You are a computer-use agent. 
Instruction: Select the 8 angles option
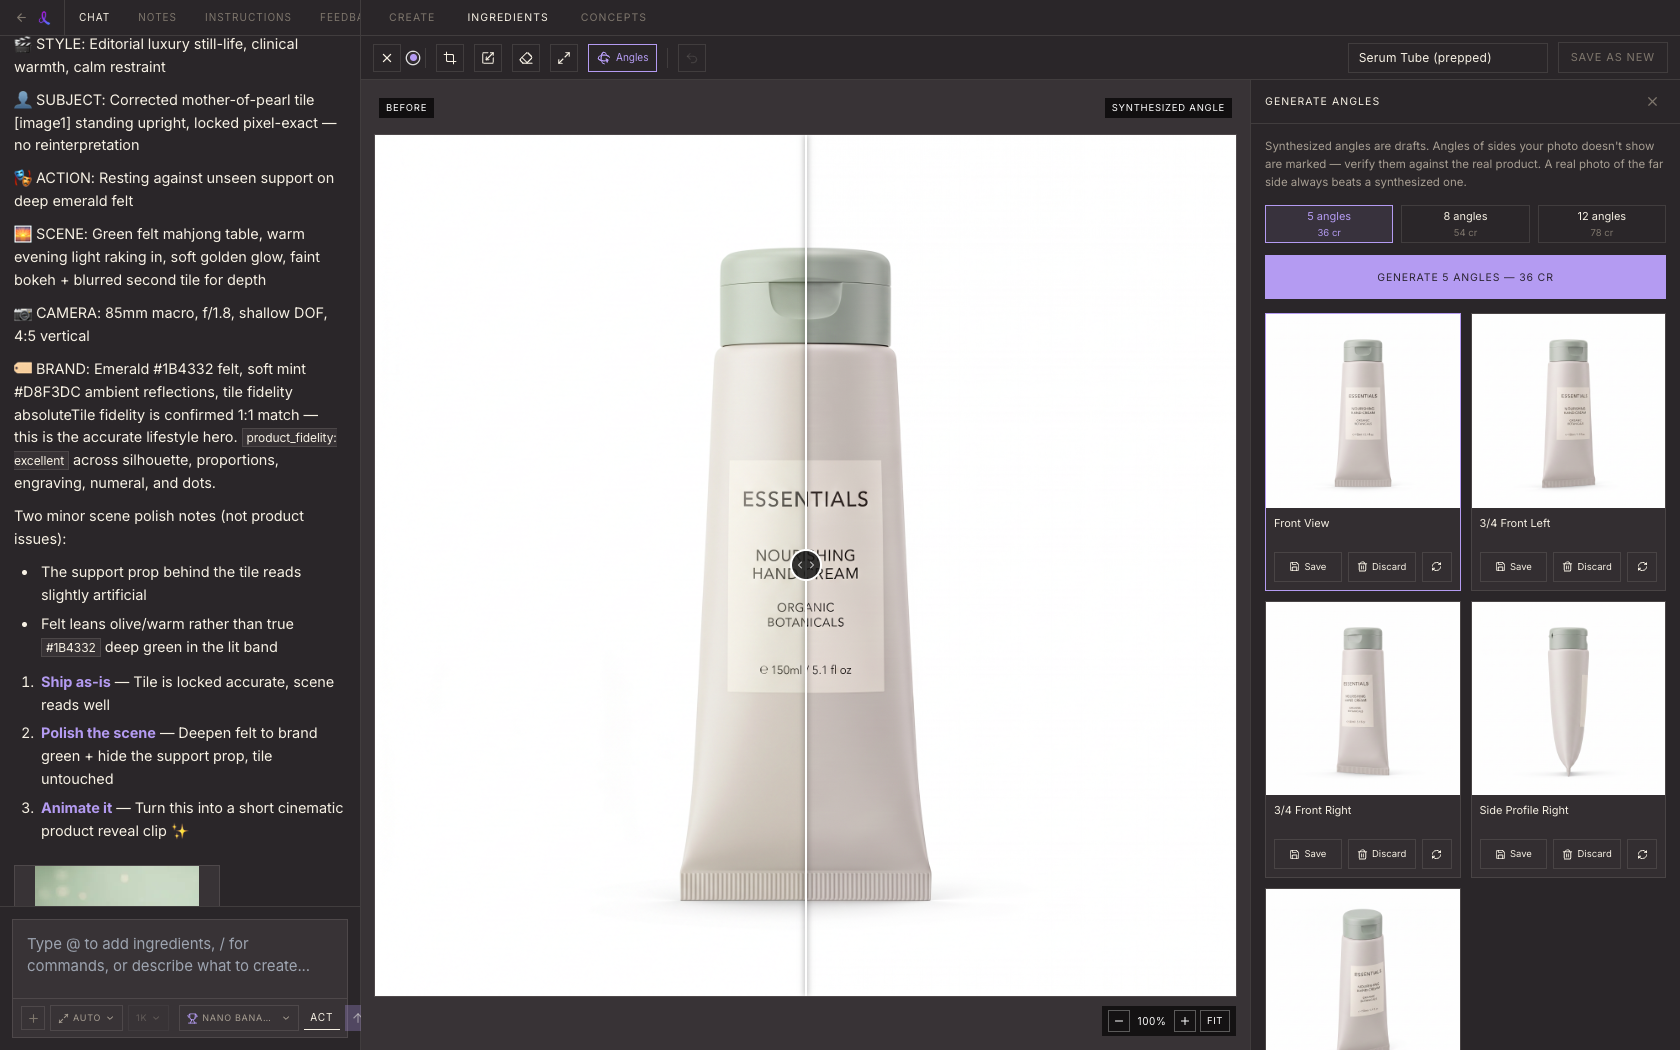(x=1465, y=224)
